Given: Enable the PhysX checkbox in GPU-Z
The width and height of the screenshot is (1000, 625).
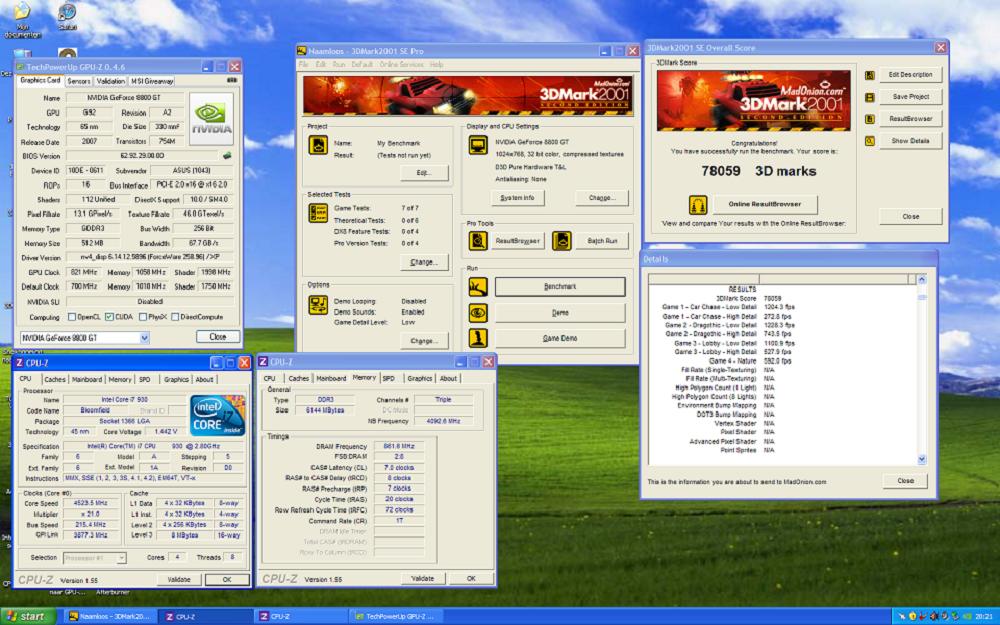Looking at the screenshot, I should 143,317.
